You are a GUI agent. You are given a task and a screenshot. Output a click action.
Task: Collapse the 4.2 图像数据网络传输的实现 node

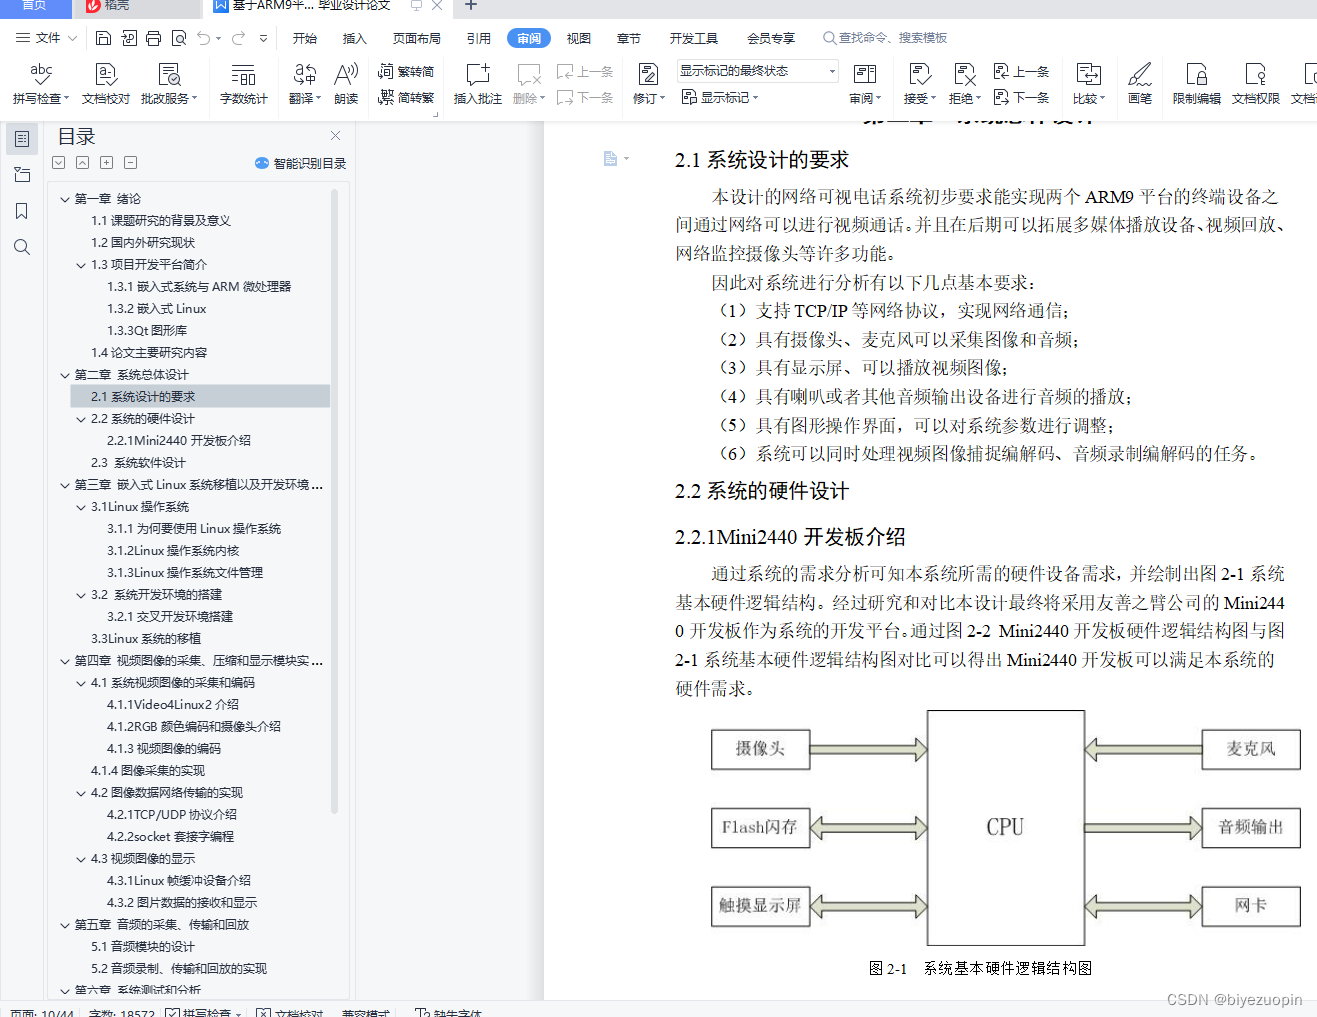[x=81, y=793]
